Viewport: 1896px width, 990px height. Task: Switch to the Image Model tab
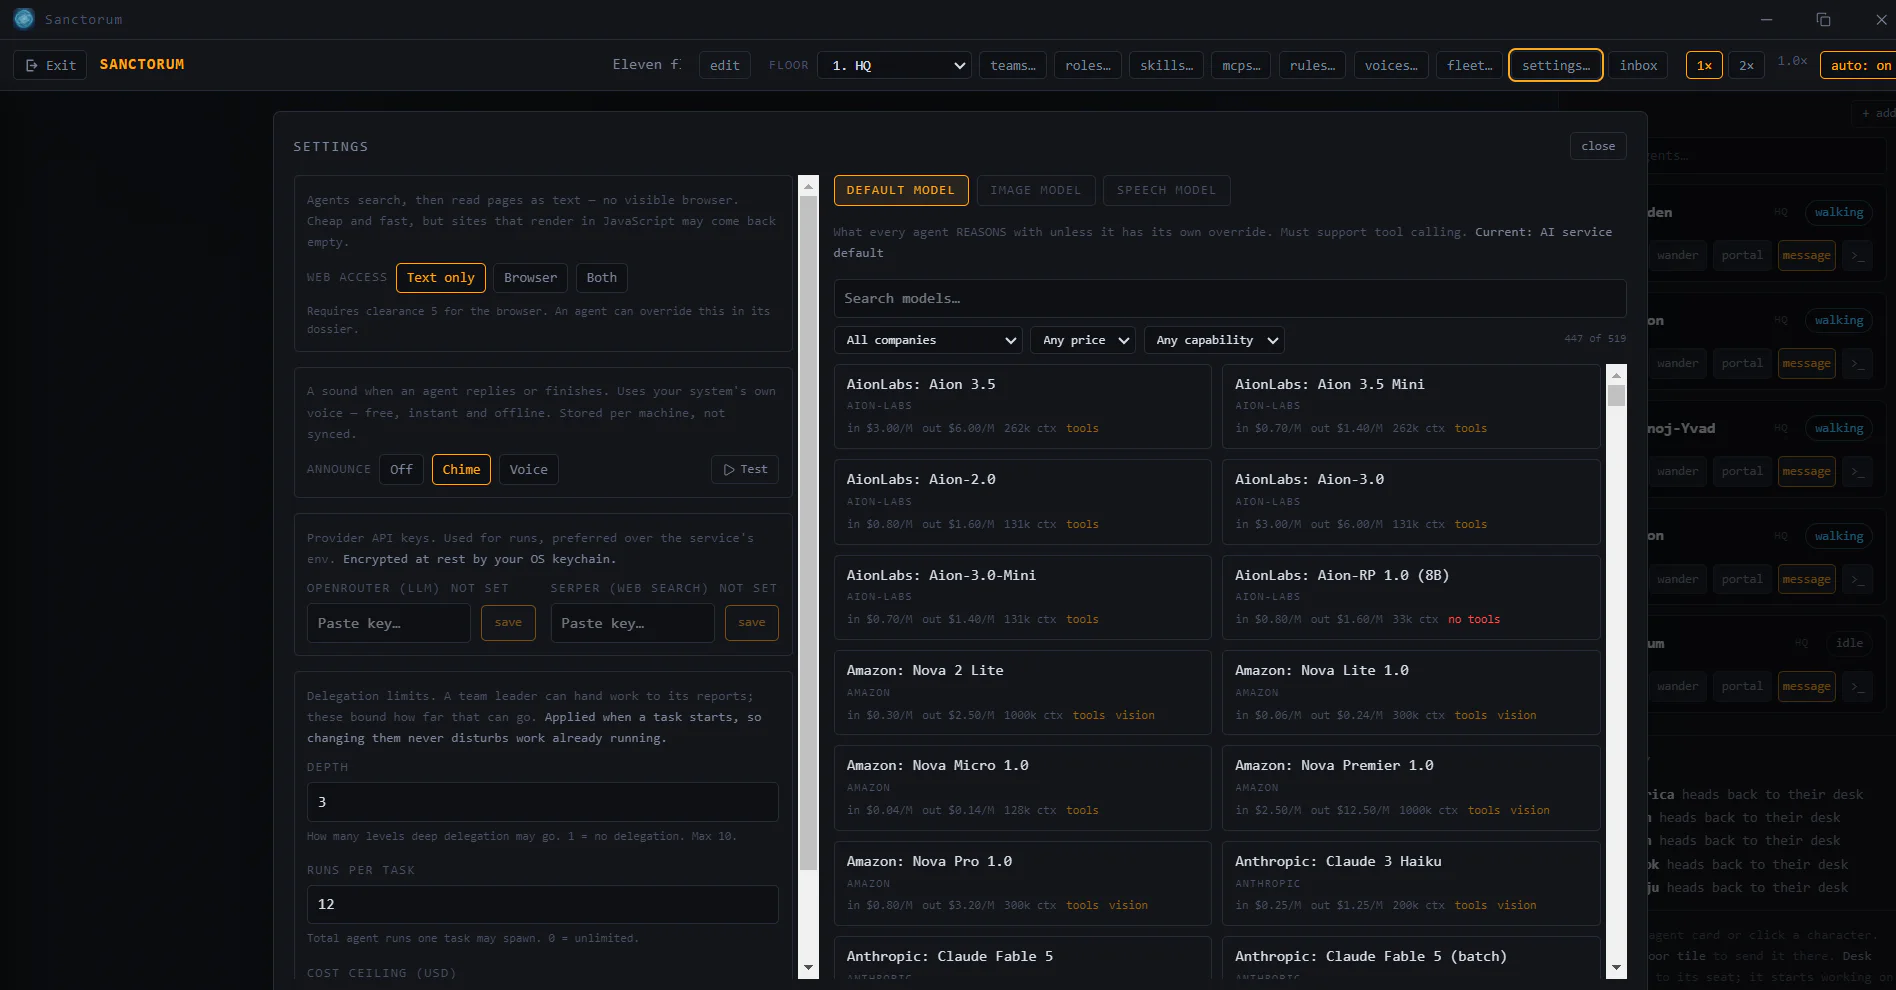pos(1036,190)
